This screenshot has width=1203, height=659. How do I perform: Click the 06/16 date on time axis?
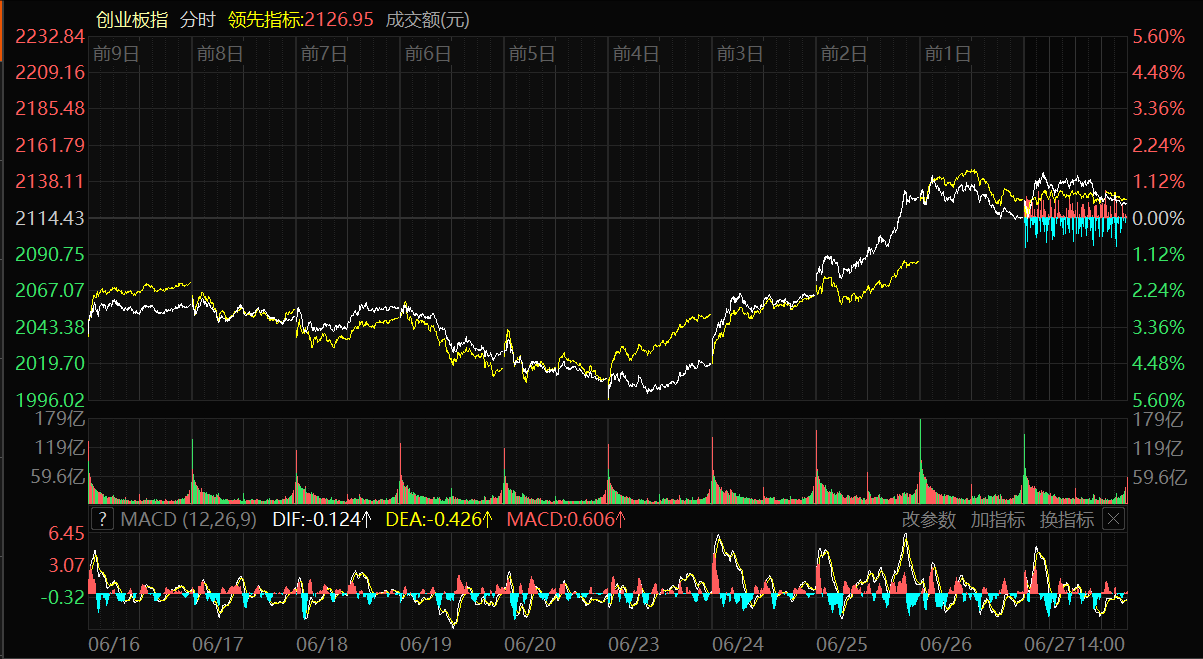click(x=113, y=643)
